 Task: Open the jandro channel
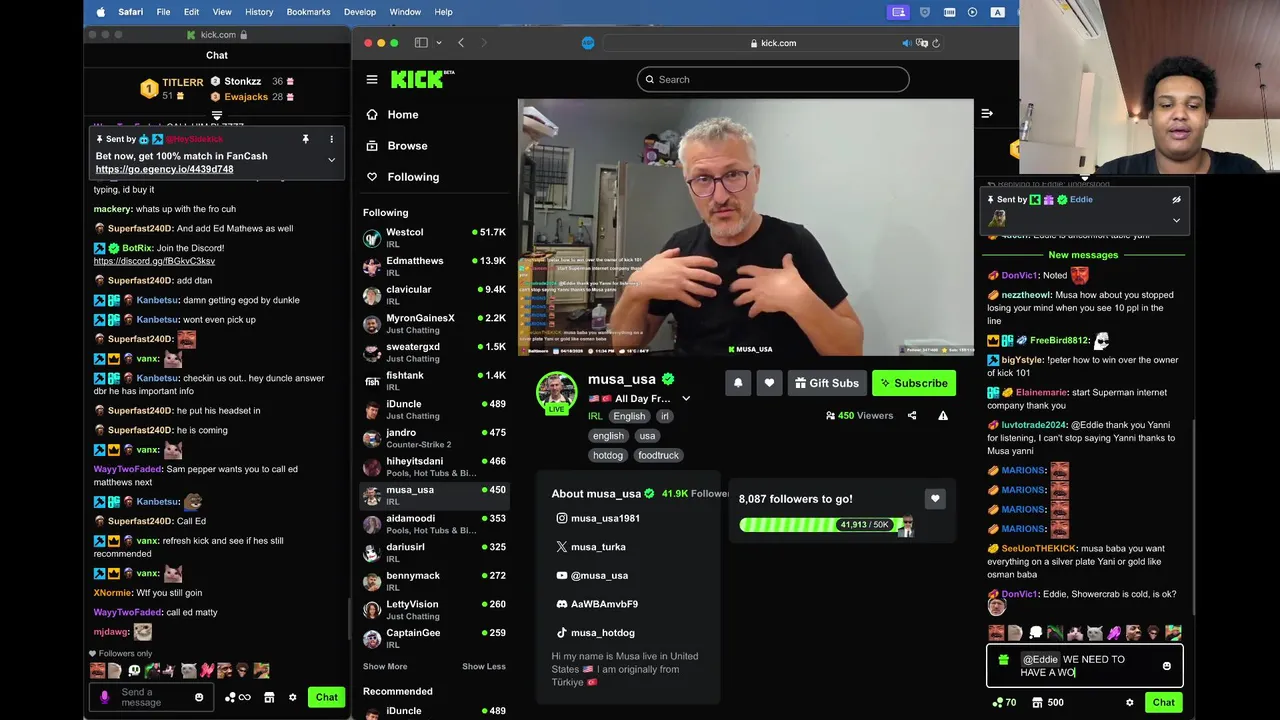coord(434,438)
